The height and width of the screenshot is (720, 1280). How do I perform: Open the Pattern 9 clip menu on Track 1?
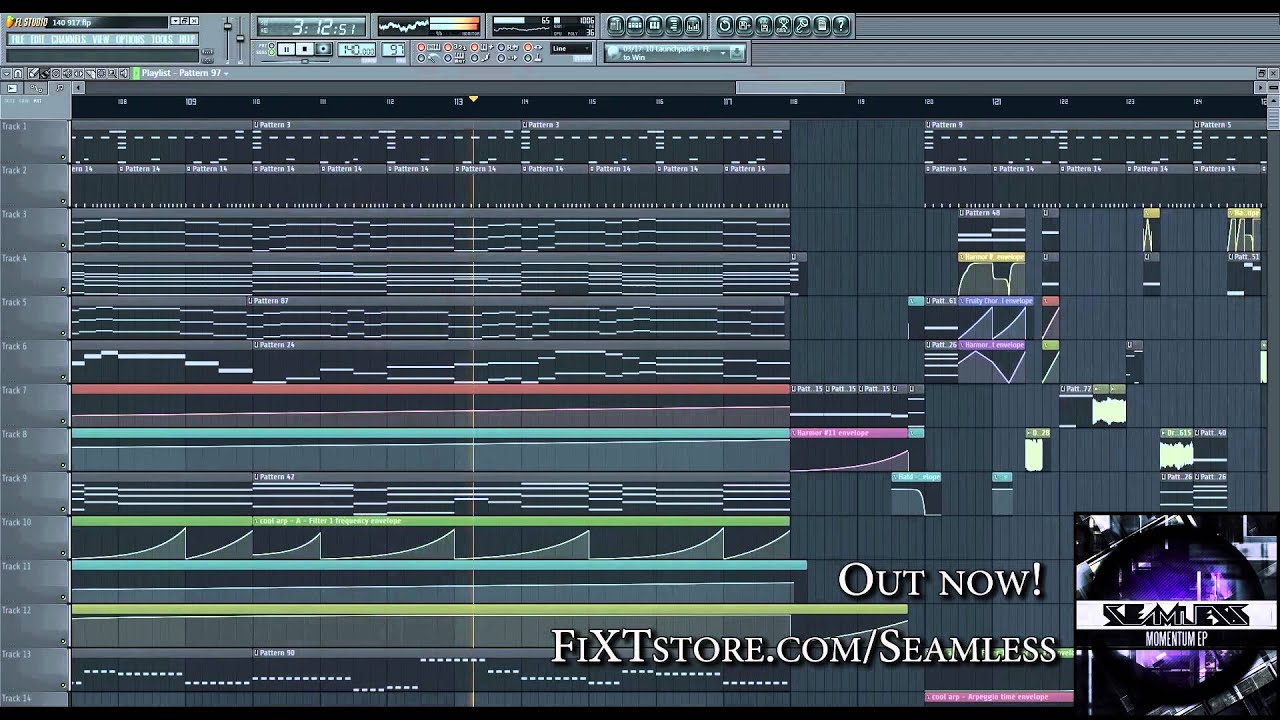(928, 125)
